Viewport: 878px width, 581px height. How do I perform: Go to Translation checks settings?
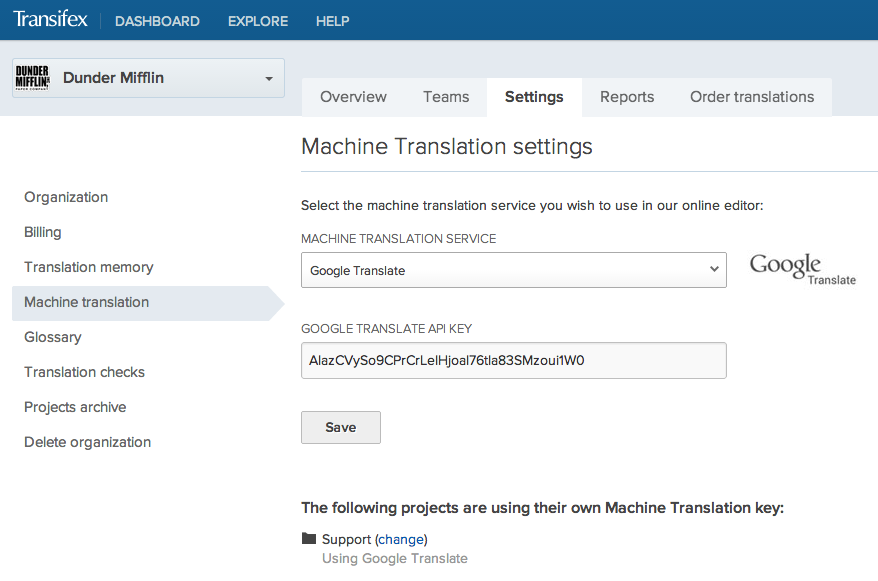point(85,372)
